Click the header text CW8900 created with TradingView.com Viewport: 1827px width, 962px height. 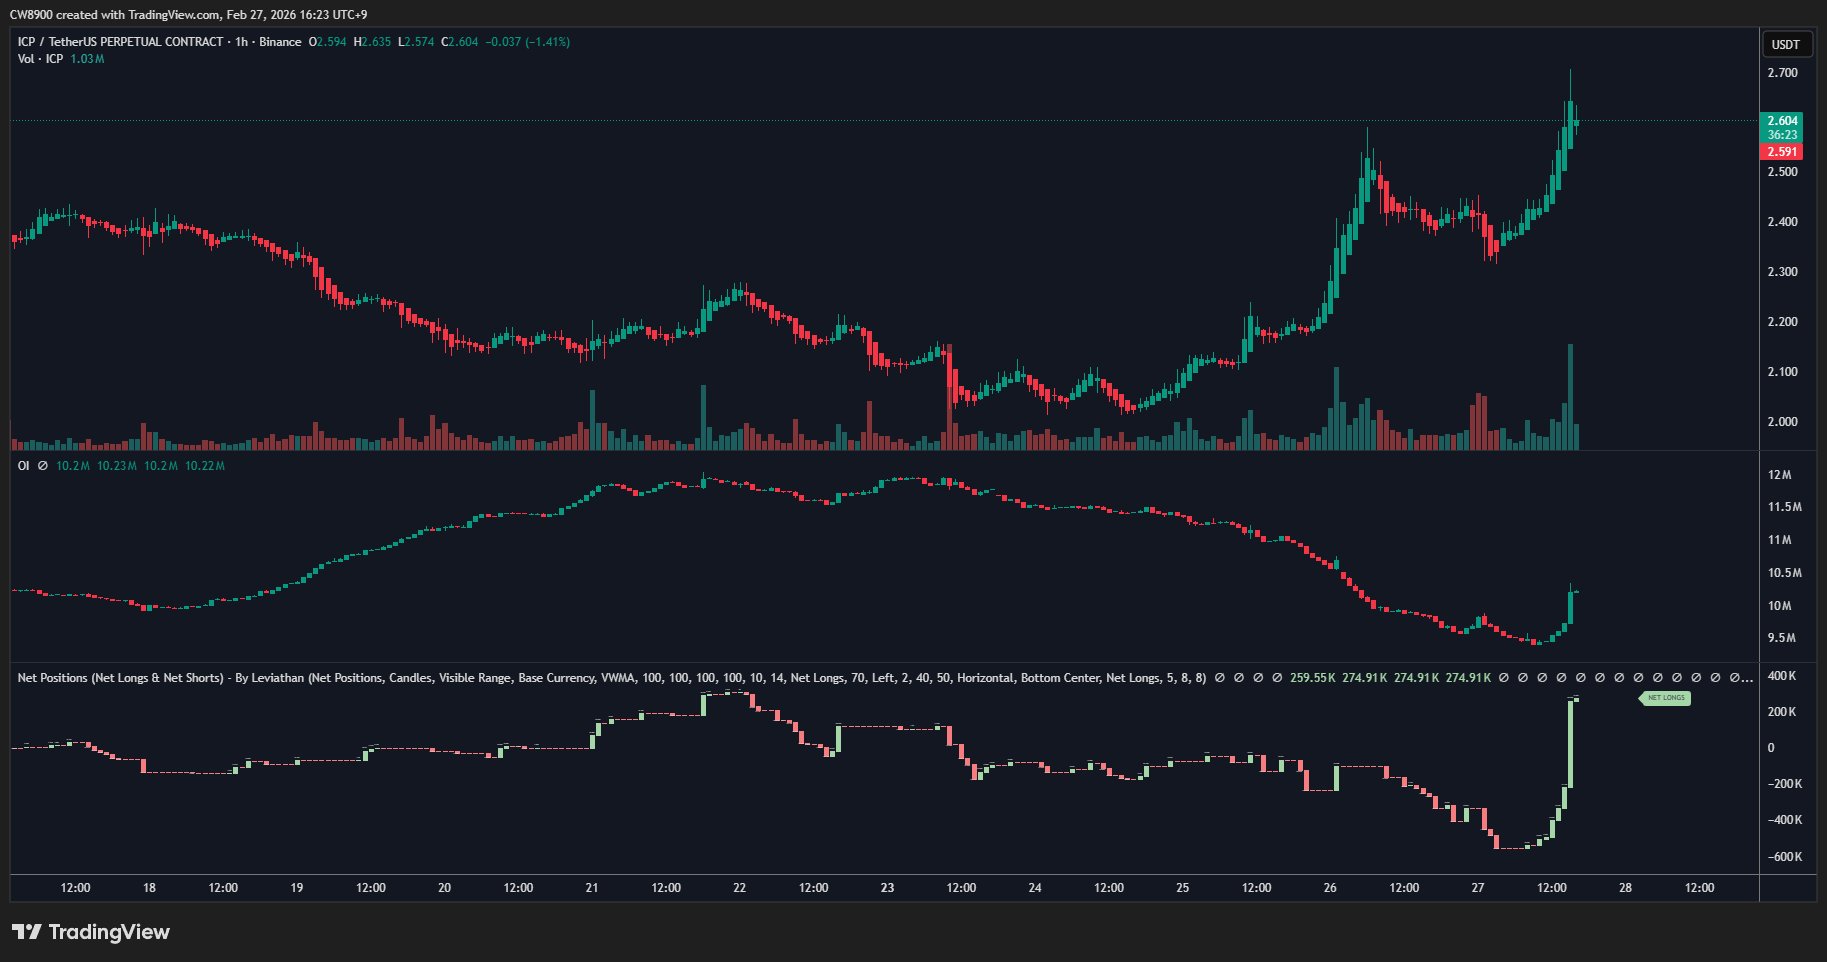point(115,15)
